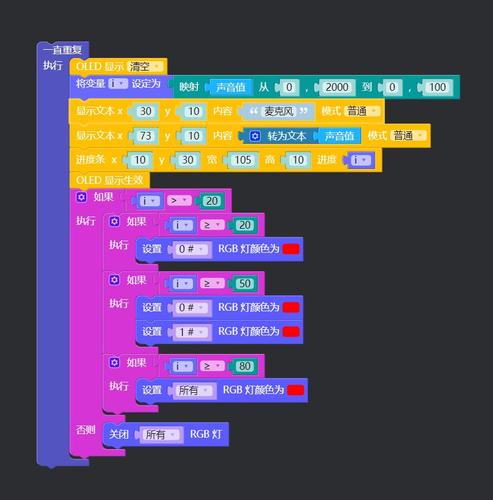Open variable i dropdown in 将变量 block
The height and width of the screenshot is (500, 493).
pyautogui.click(x=118, y=84)
